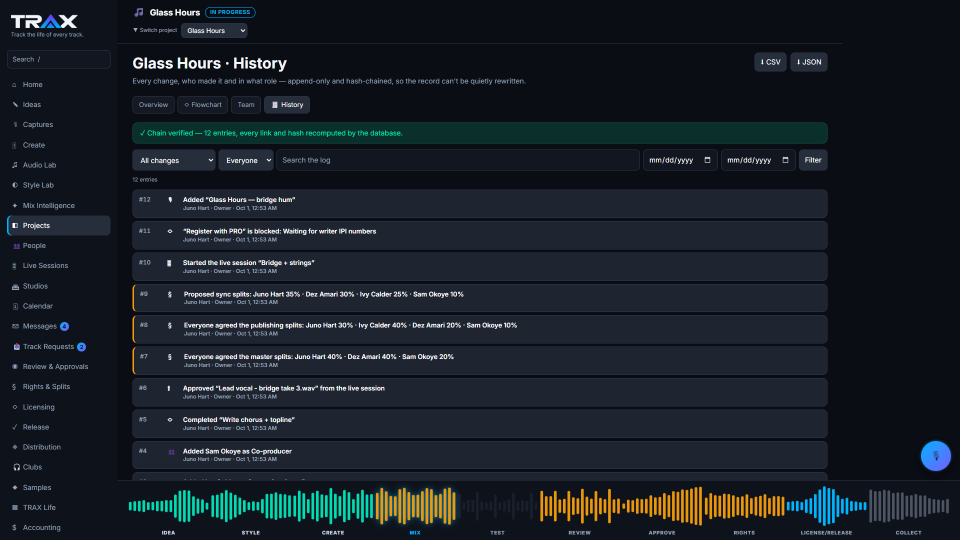Open Licensing page

[58, 407]
